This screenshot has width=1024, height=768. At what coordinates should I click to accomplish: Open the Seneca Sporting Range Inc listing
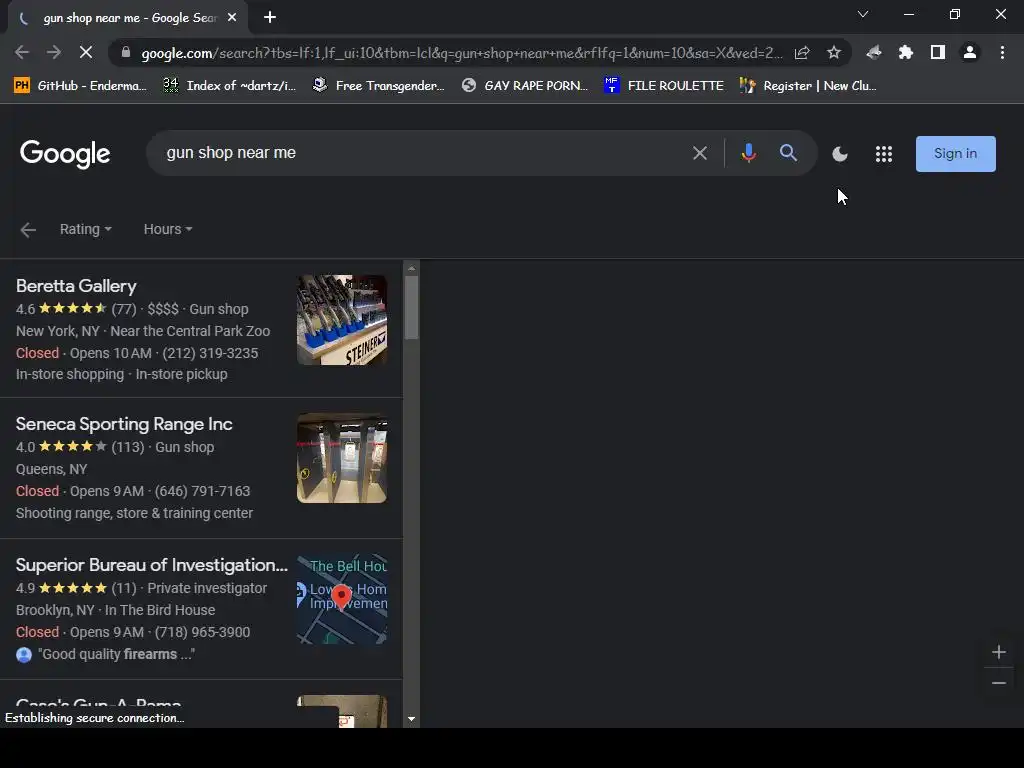pyautogui.click(x=124, y=424)
